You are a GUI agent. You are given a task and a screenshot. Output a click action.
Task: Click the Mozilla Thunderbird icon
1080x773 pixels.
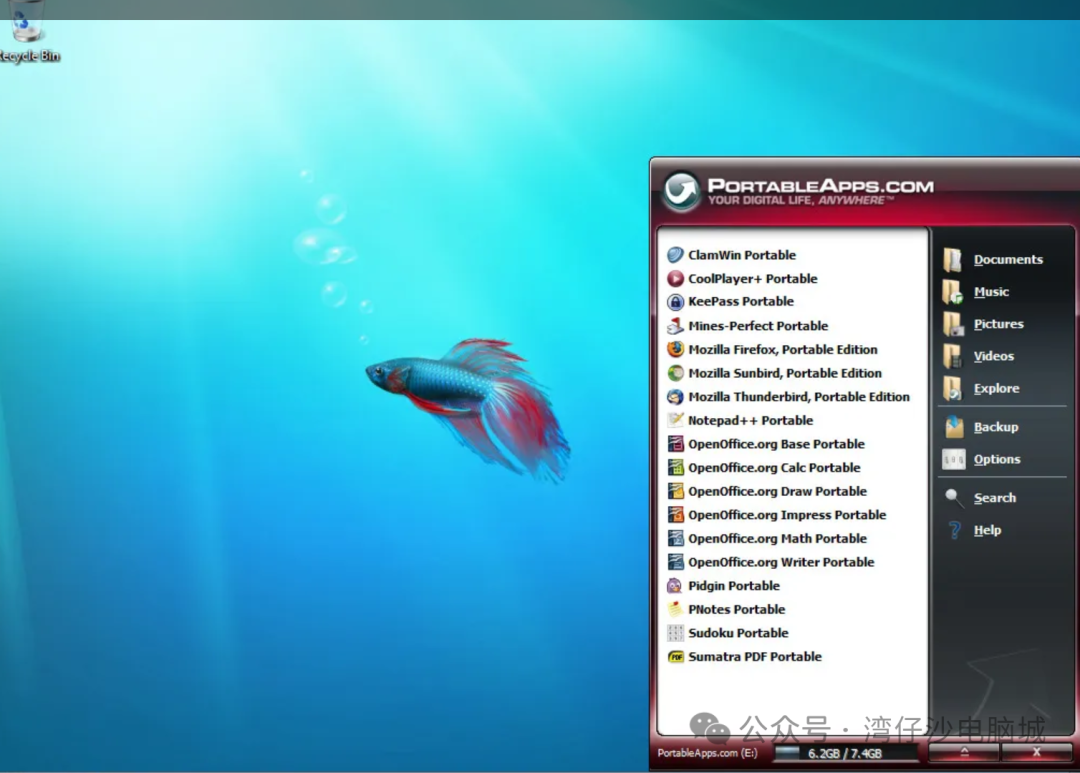[x=675, y=397]
